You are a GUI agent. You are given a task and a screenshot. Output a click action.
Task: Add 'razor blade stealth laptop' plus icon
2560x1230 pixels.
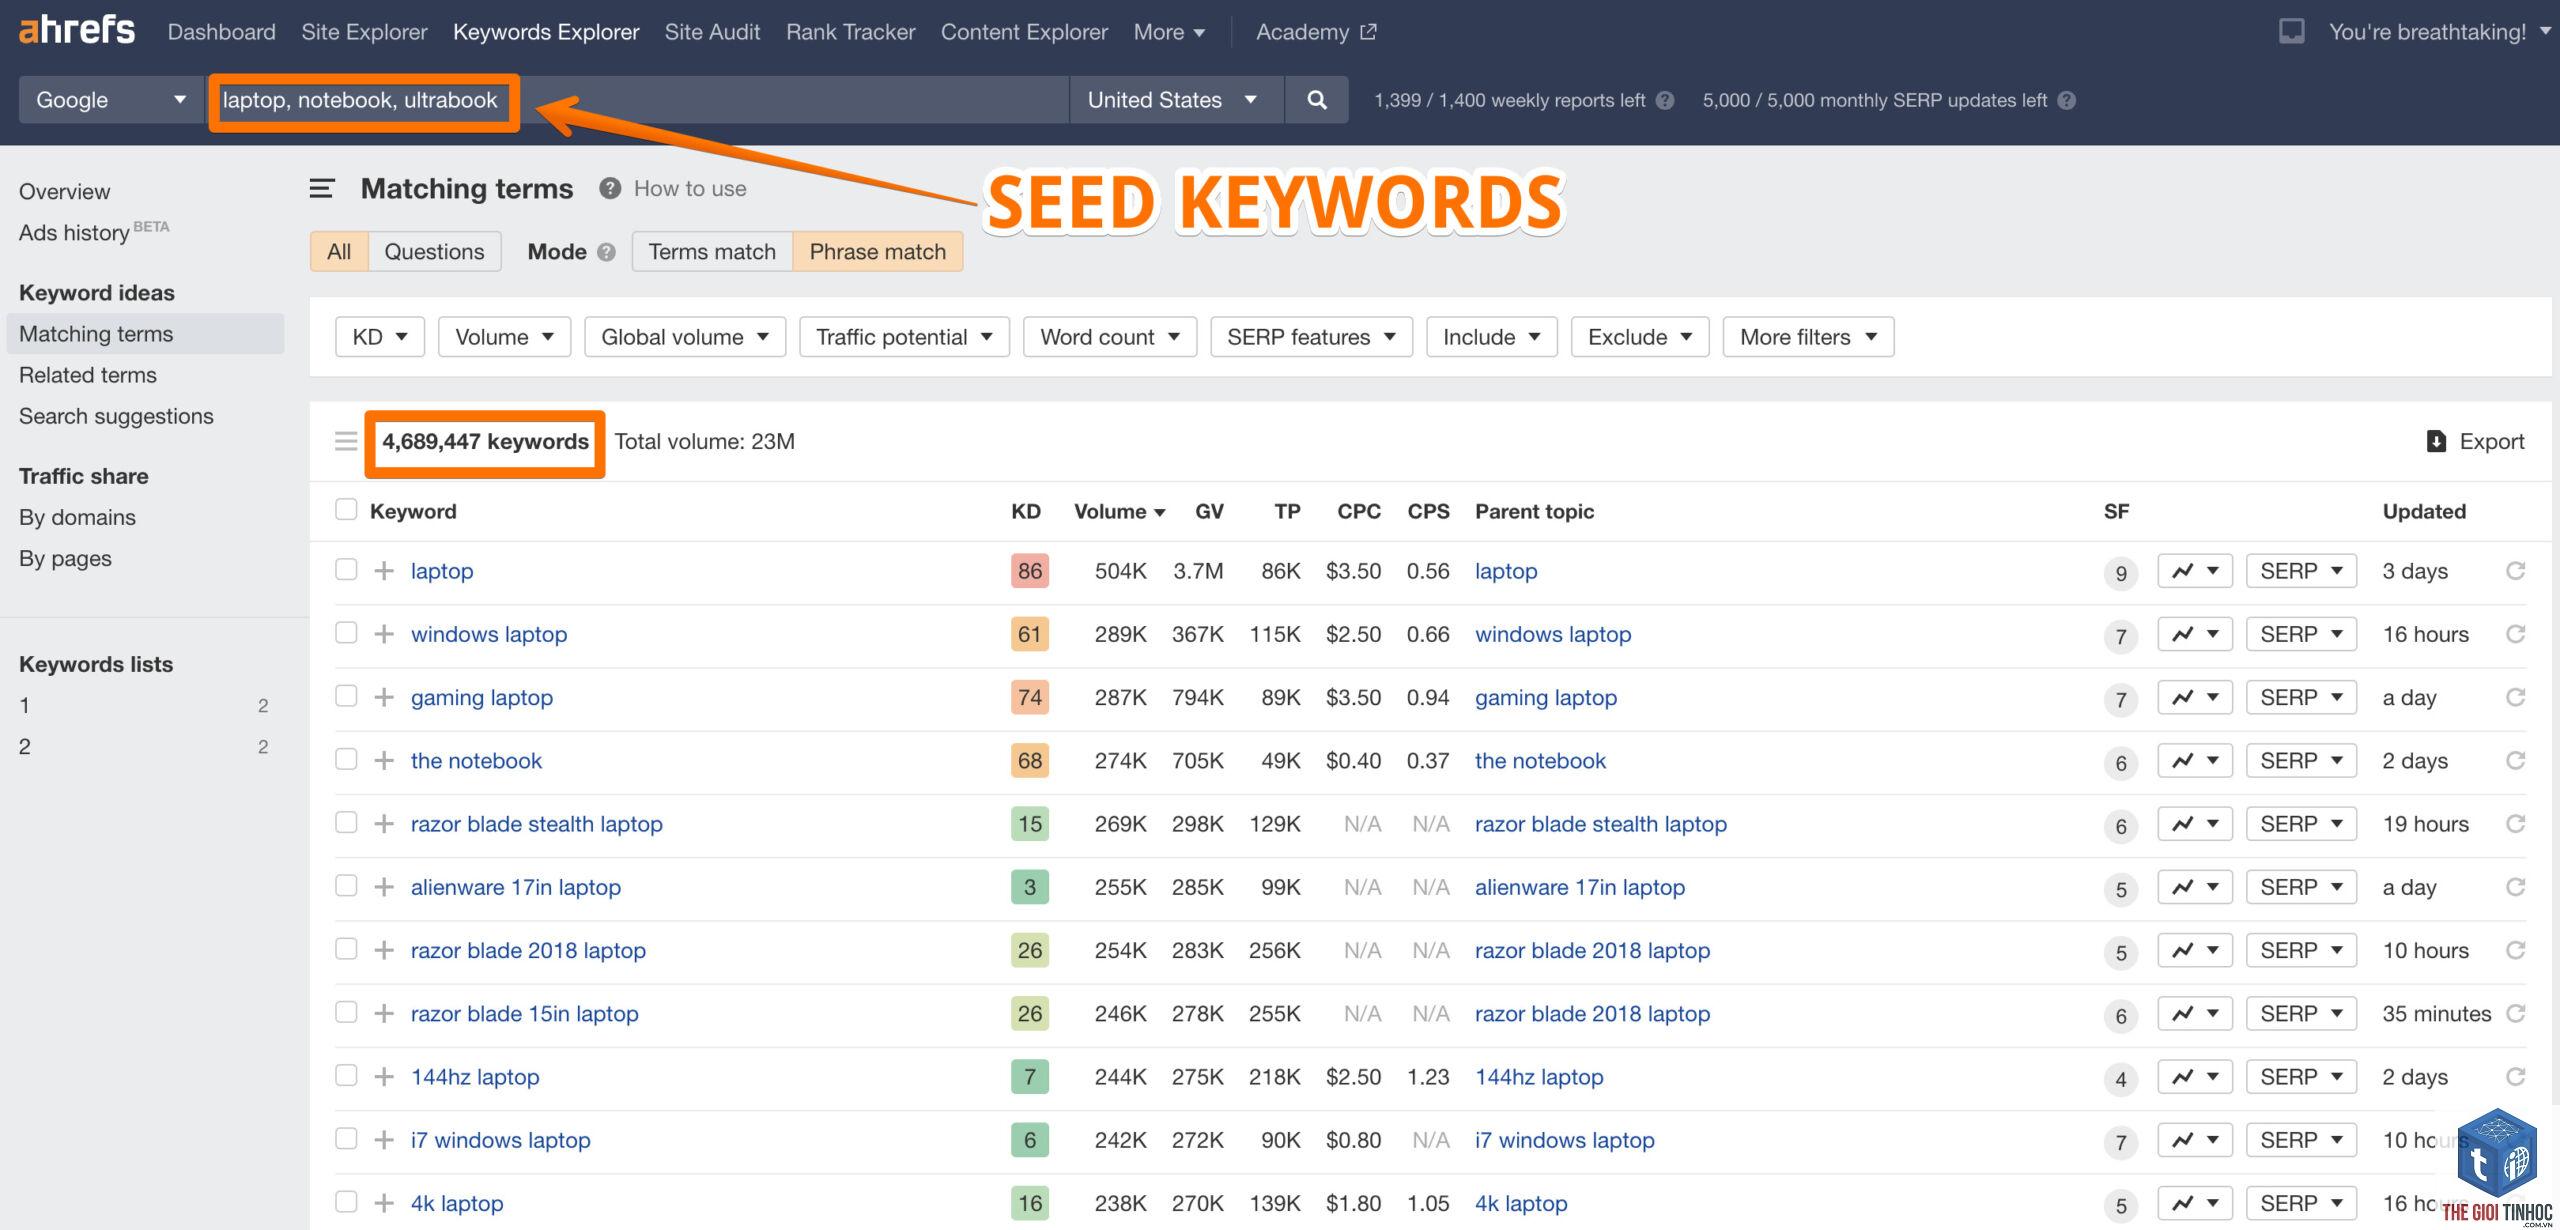[x=384, y=824]
